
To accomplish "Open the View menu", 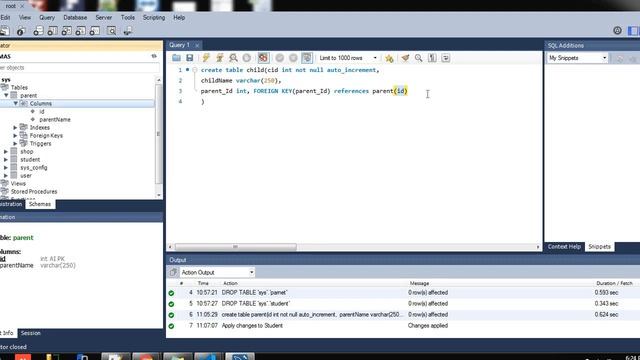I will click(25, 18).
